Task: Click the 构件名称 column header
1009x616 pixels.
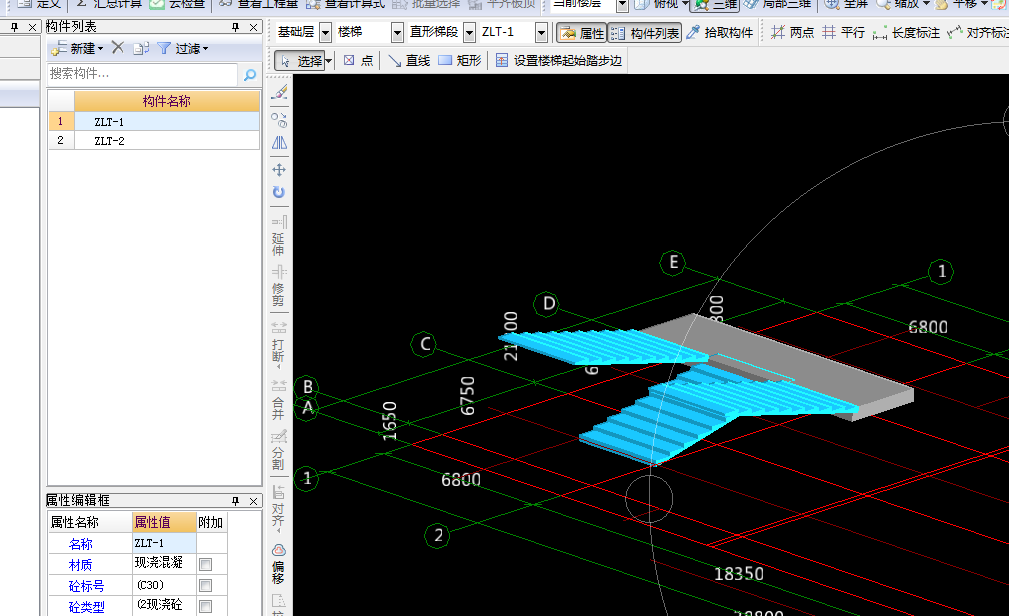Action: click(x=167, y=101)
